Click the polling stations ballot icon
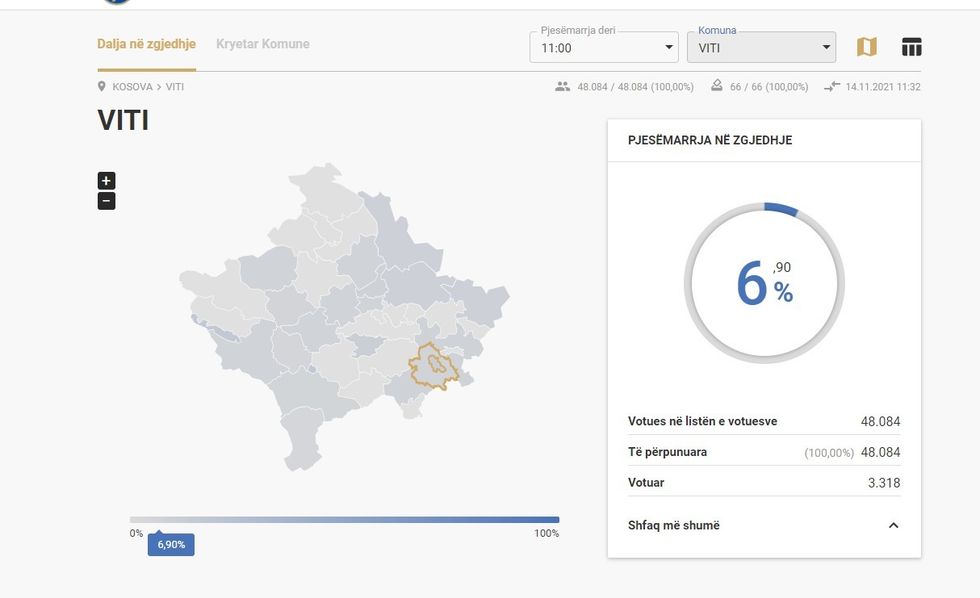The image size is (980, 598). (717, 87)
